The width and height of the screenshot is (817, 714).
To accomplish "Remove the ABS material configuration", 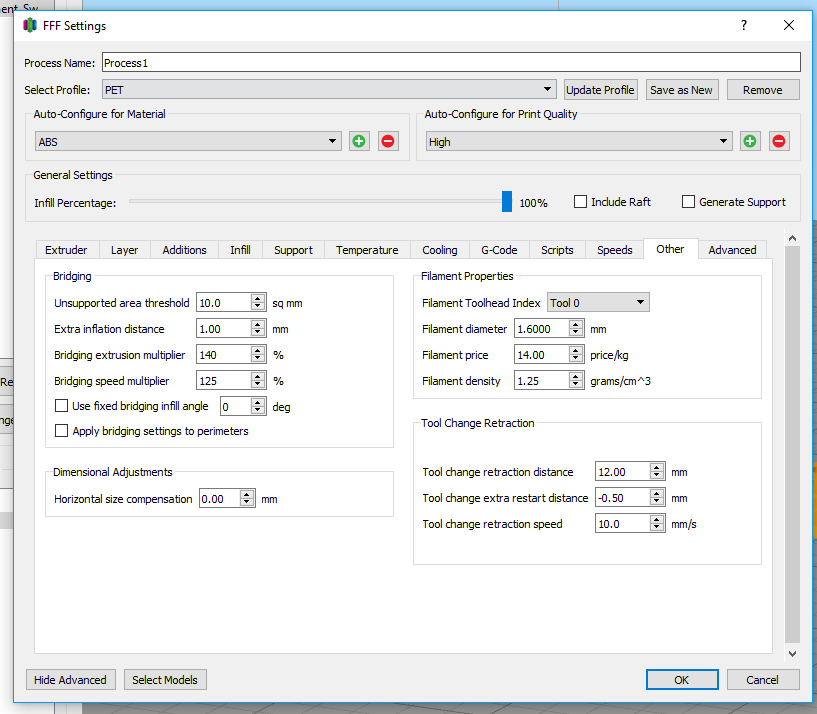I will (388, 141).
